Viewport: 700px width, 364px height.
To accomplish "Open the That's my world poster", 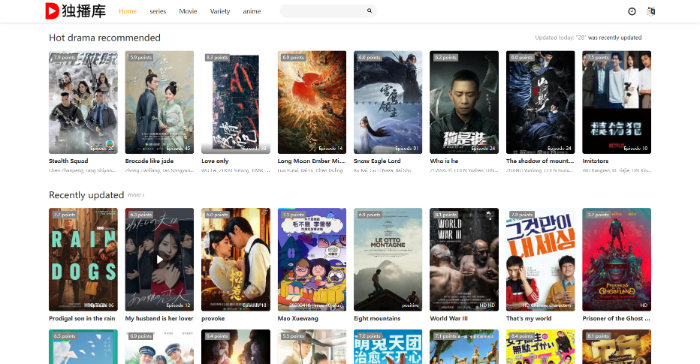I will (540, 259).
